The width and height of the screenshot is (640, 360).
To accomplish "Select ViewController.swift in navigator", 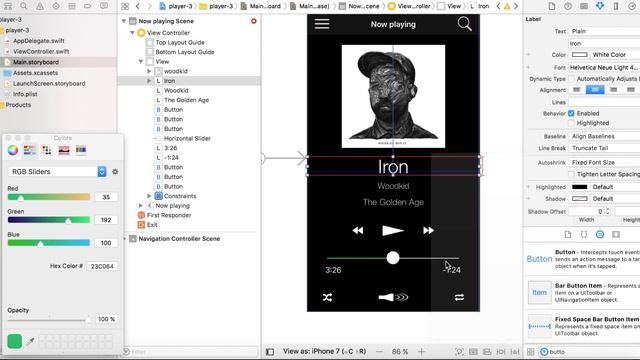I will coord(41,51).
